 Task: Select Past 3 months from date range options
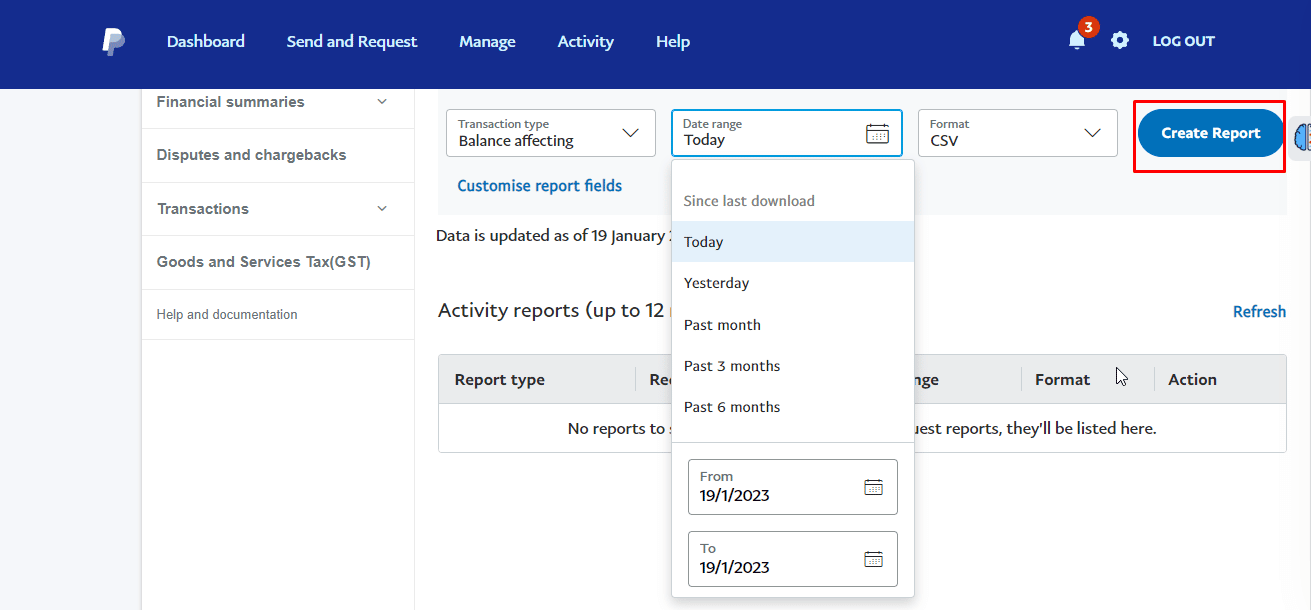[731, 365]
